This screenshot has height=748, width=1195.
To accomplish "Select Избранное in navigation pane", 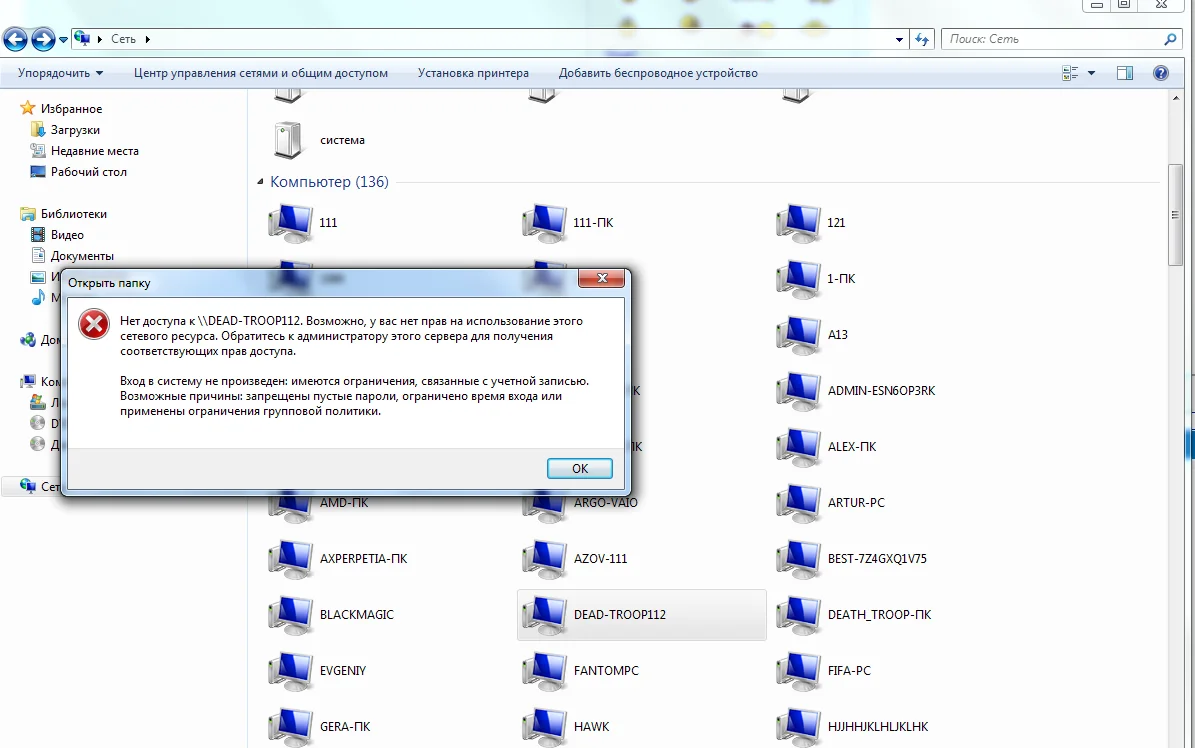I will tap(61, 108).
